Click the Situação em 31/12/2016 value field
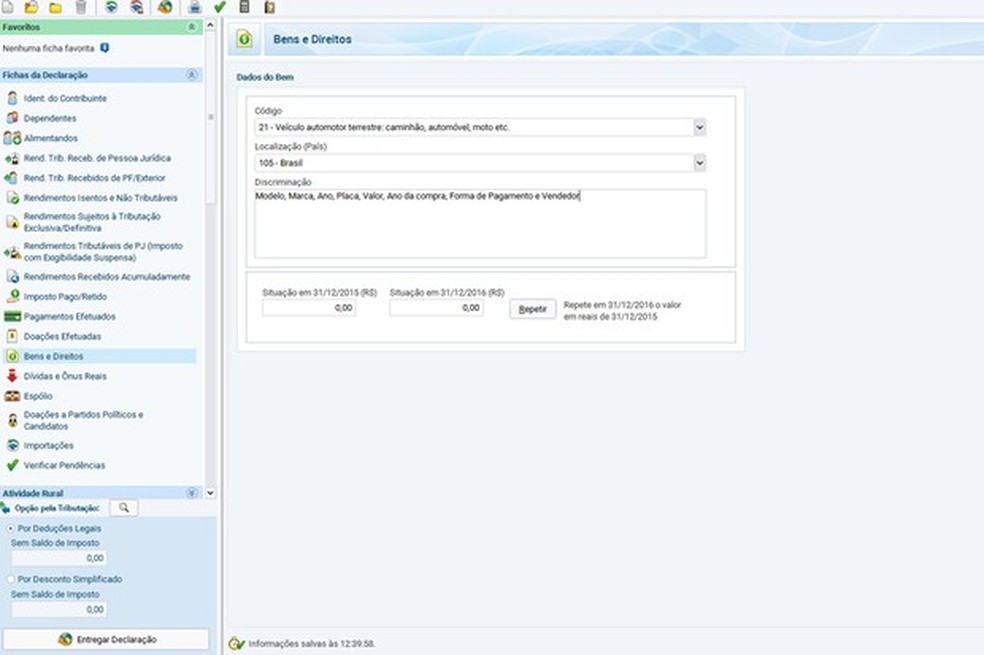Image resolution: width=984 pixels, height=655 pixels. (x=436, y=308)
